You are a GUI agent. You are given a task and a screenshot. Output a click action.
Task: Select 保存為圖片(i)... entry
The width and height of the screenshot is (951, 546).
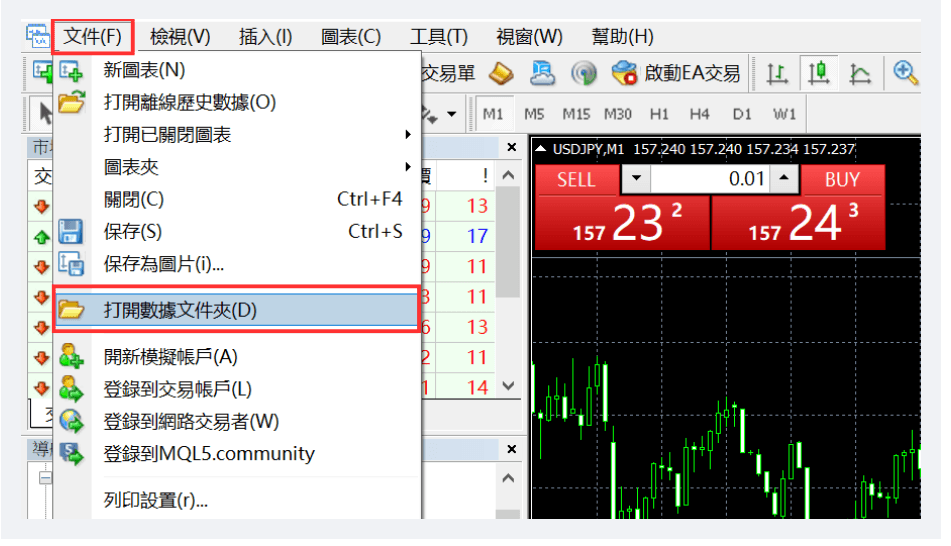237,264
